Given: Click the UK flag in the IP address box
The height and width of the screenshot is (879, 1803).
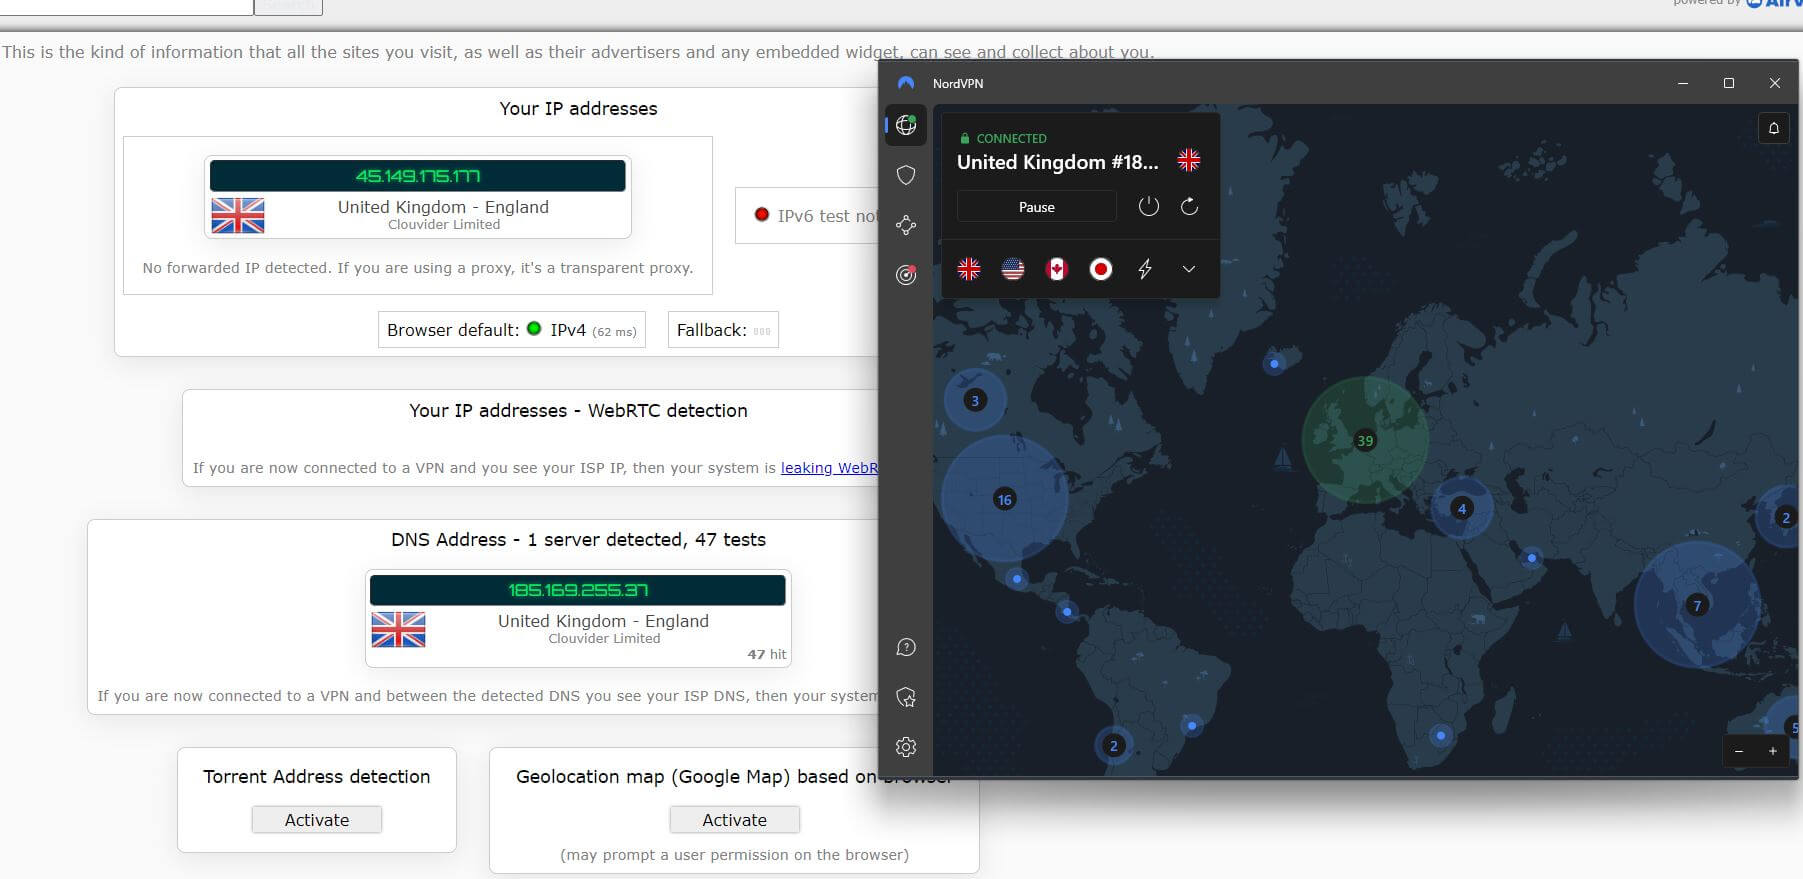Looking at the screenshot, I should 238,215.
